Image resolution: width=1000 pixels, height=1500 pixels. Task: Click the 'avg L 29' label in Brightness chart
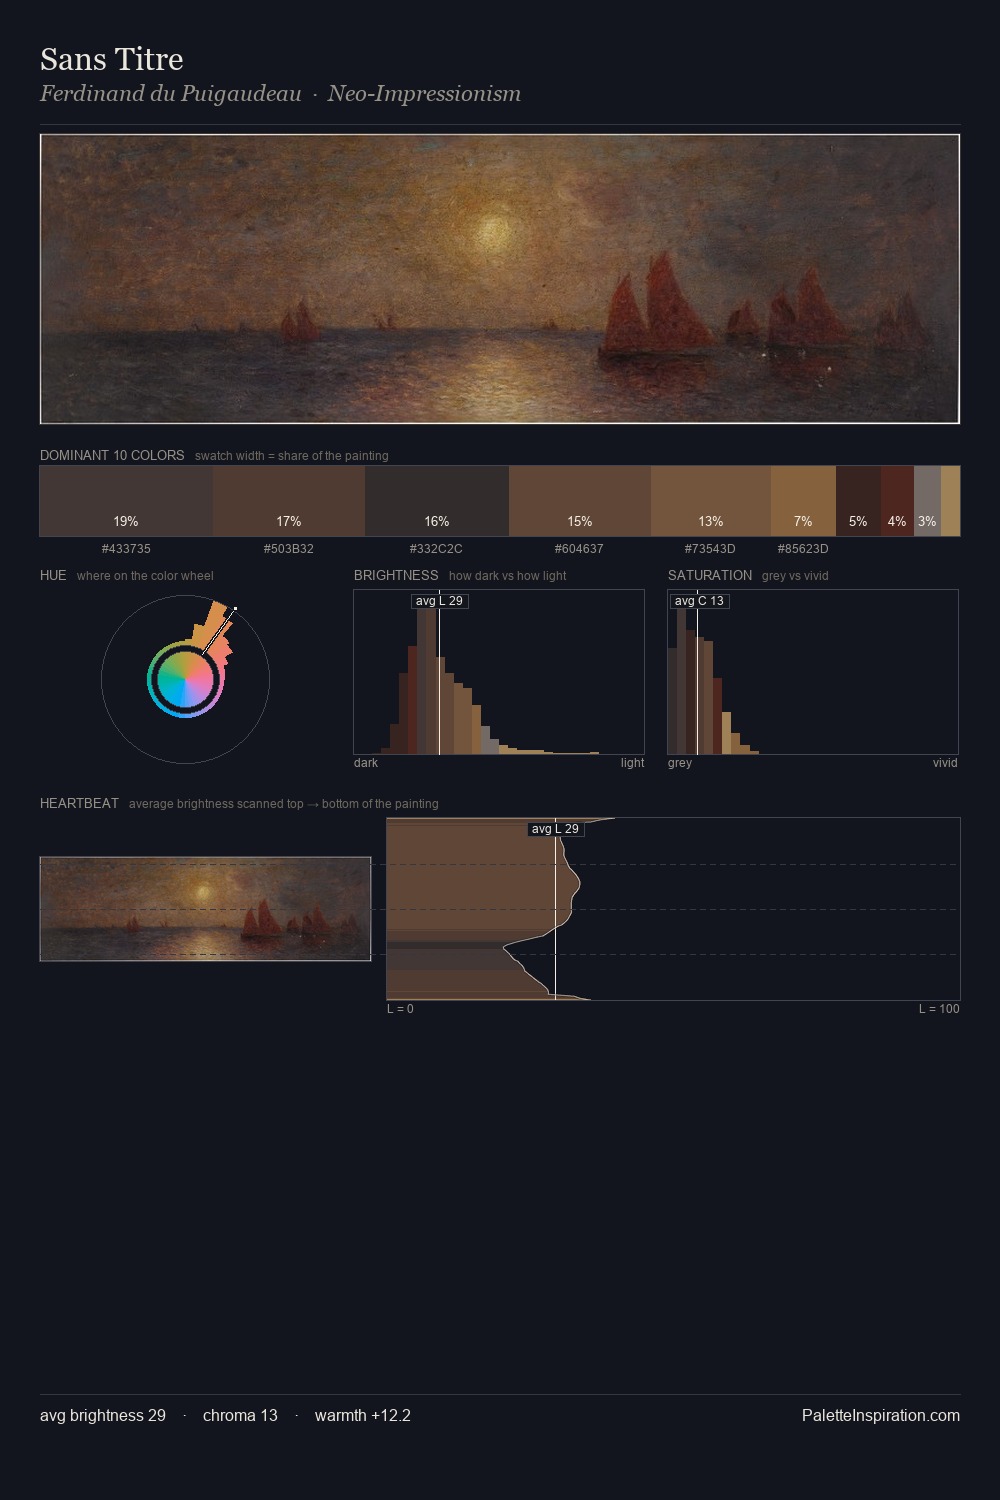coord(439,601)
